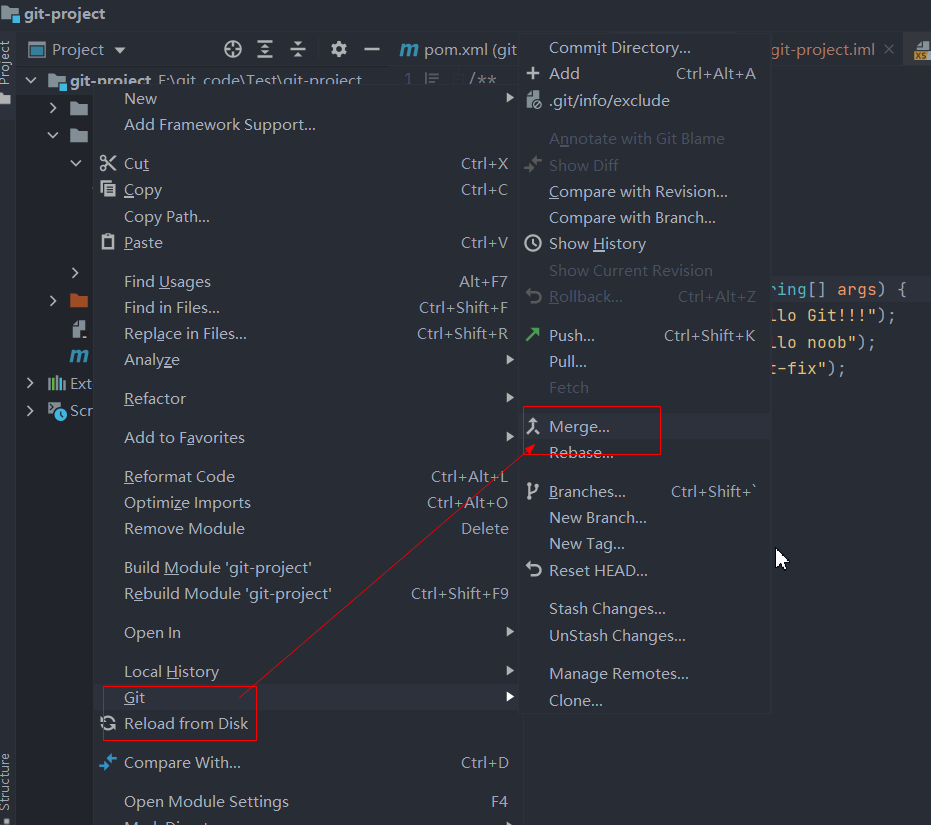
Task: Select Build Module 'git-project' item
Action: (307, 567)
